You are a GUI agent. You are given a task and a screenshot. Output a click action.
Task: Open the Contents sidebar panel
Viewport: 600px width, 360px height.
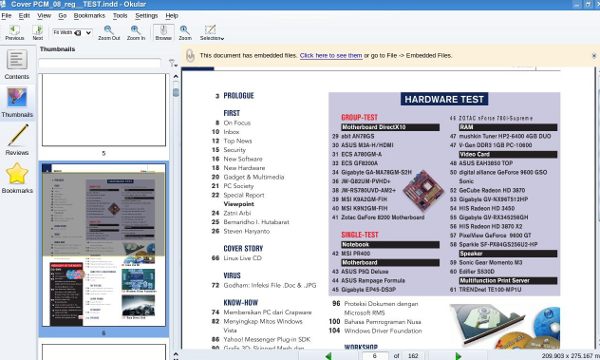pyautogui.click(x=17, y=64)
